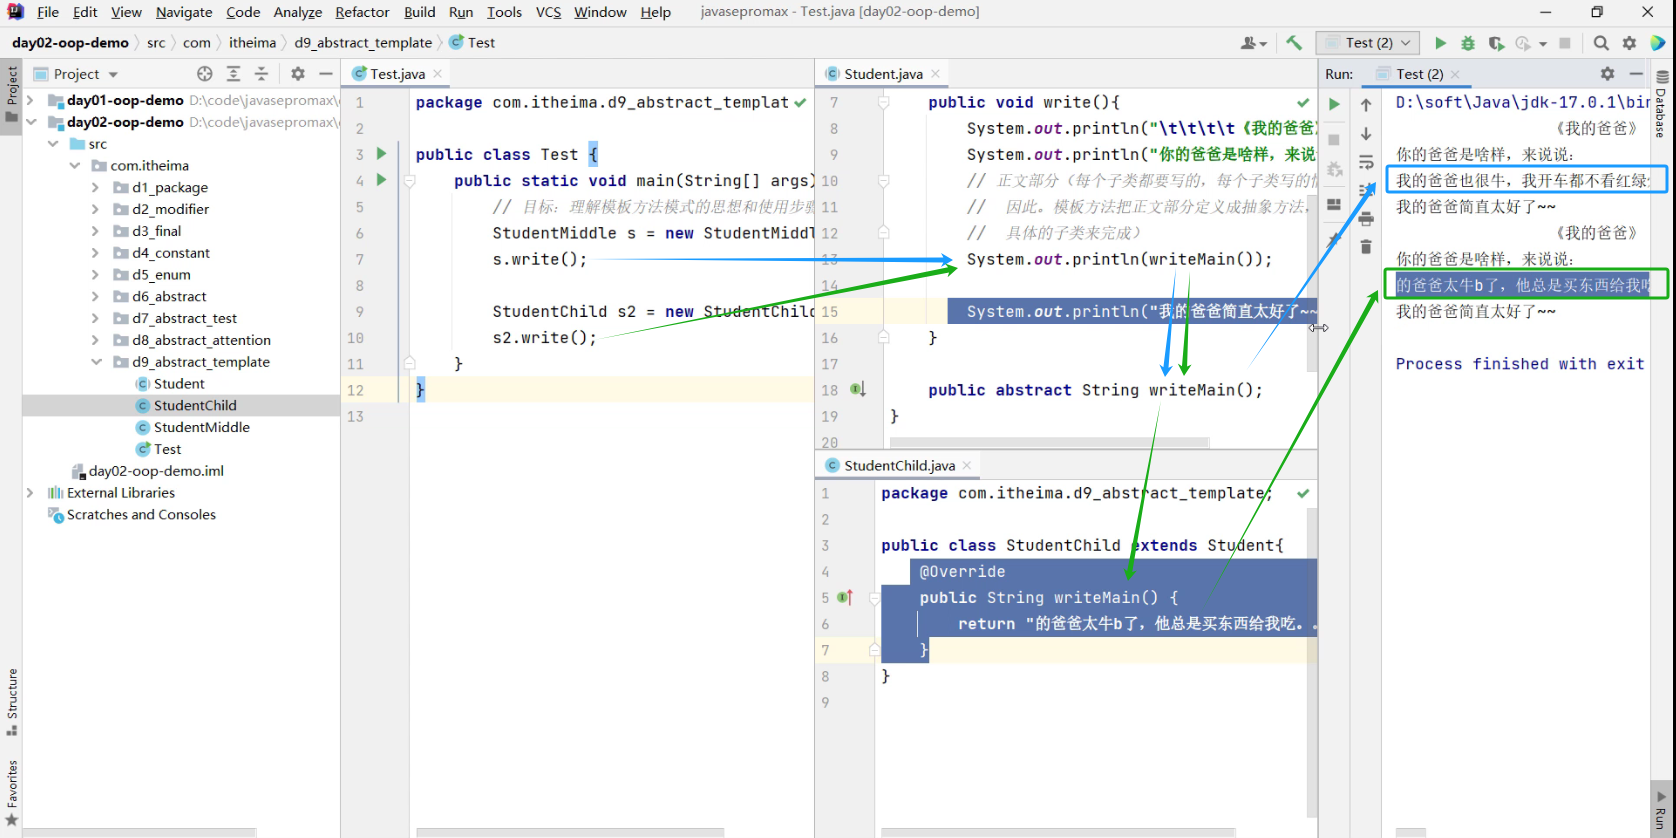This screenshot has height=838, width=1676.
Task: Click the d9_abstract_template breadcrumb
Action: 363,43
